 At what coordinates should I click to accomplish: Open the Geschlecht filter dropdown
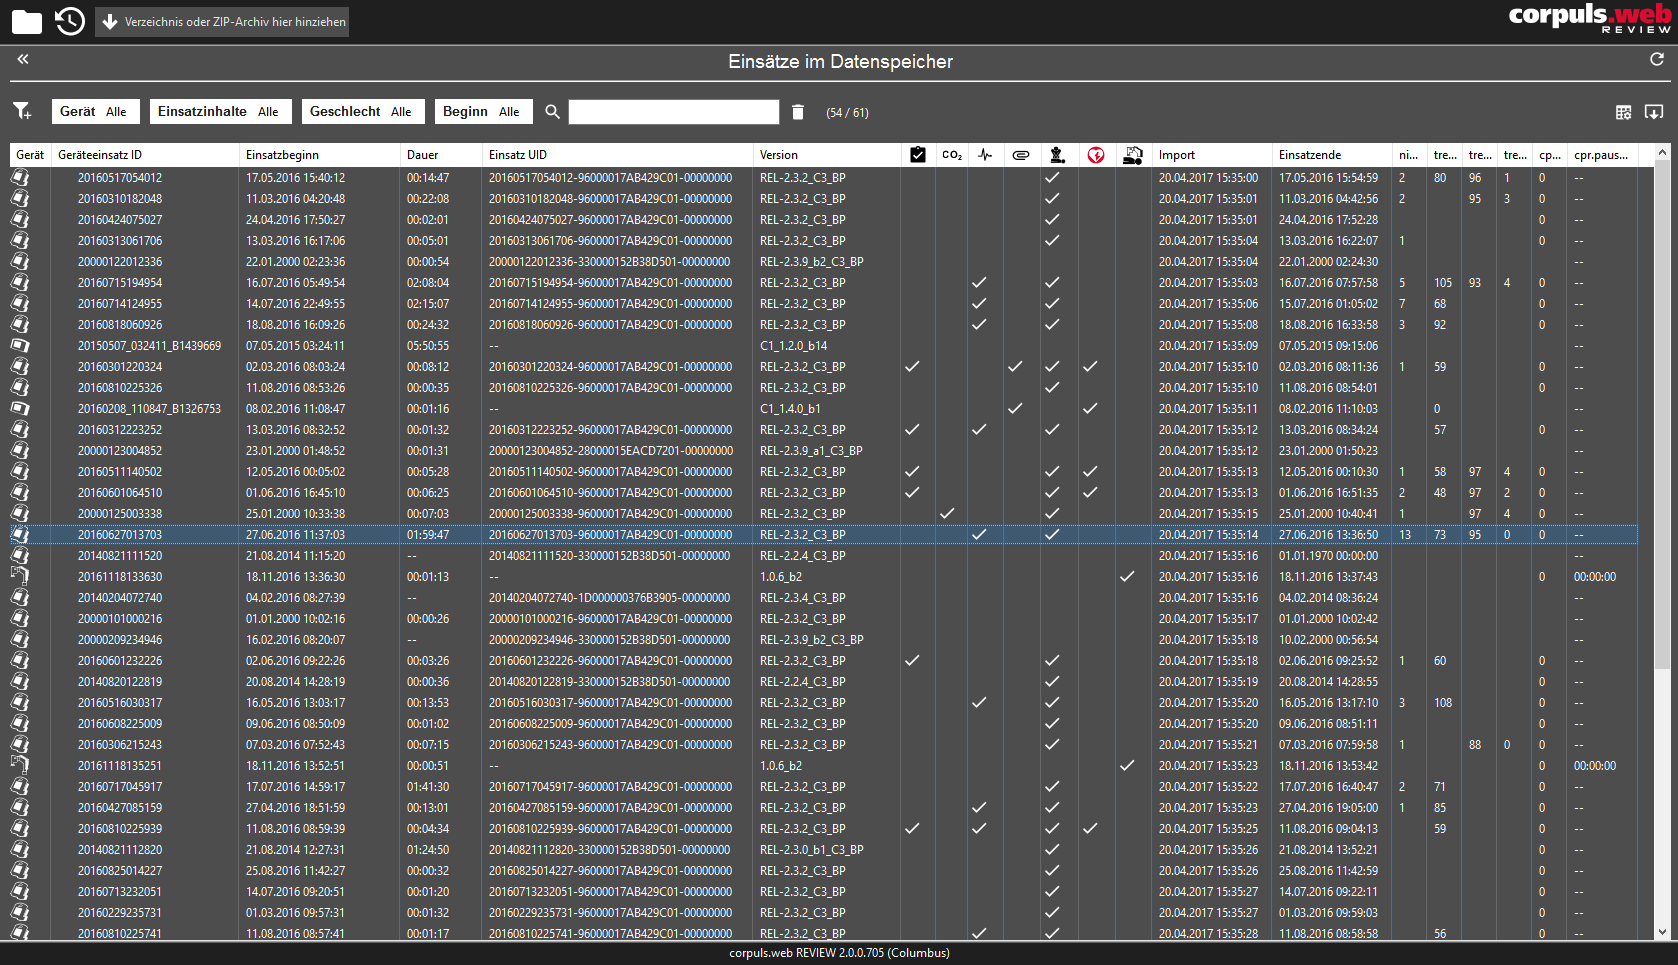click(x=363, y=111)
